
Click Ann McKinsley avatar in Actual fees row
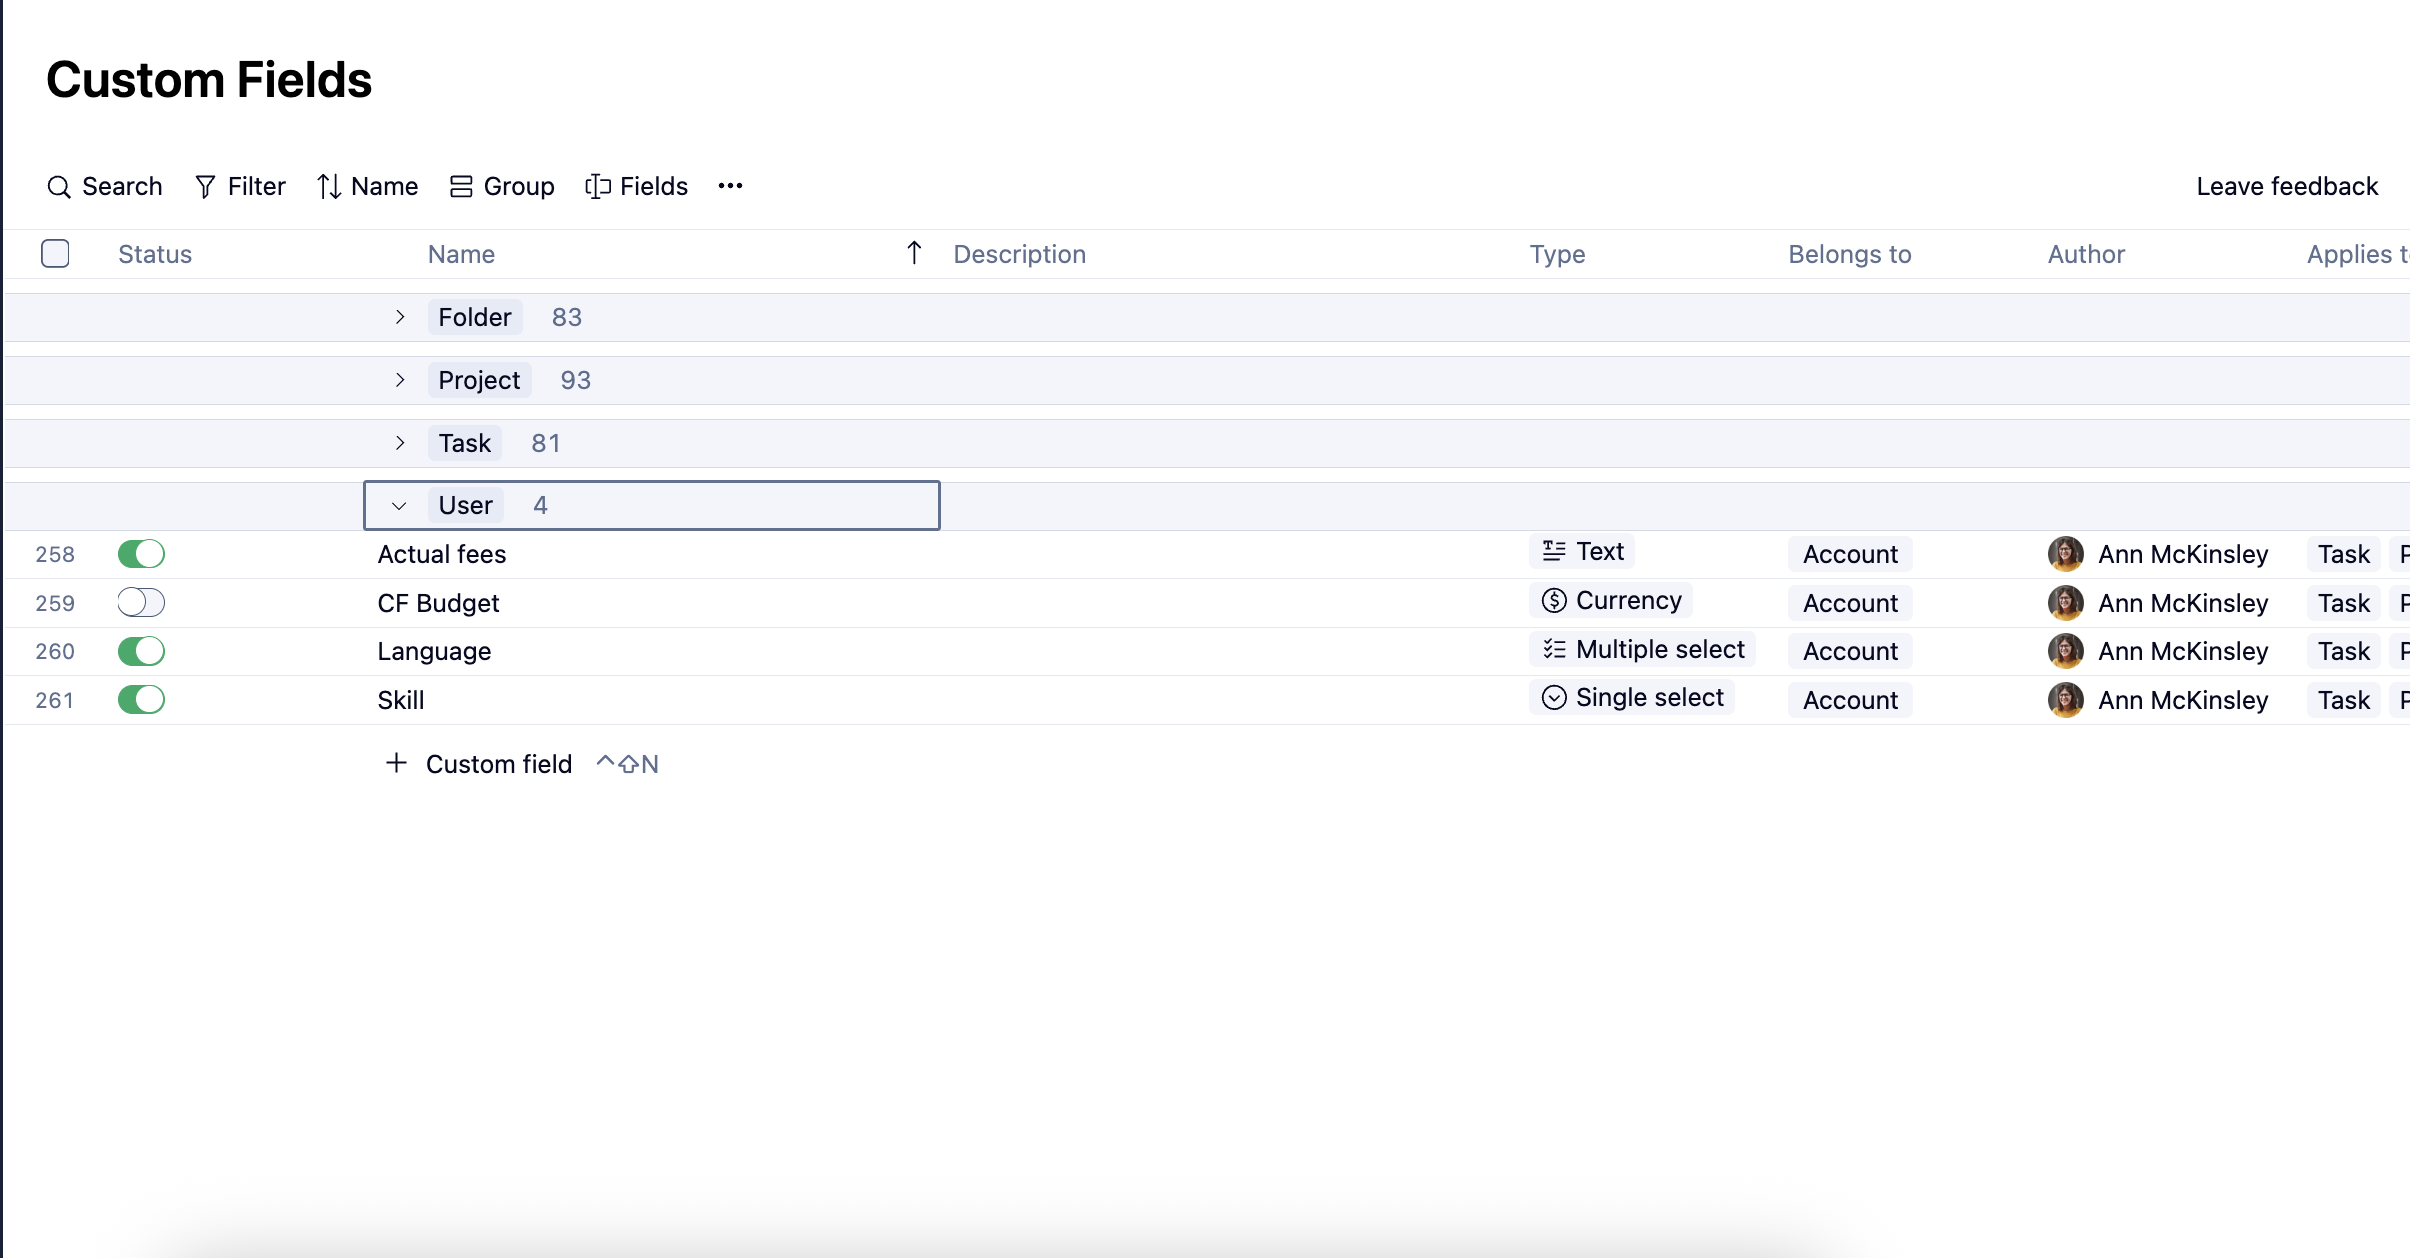point(2066,554)
